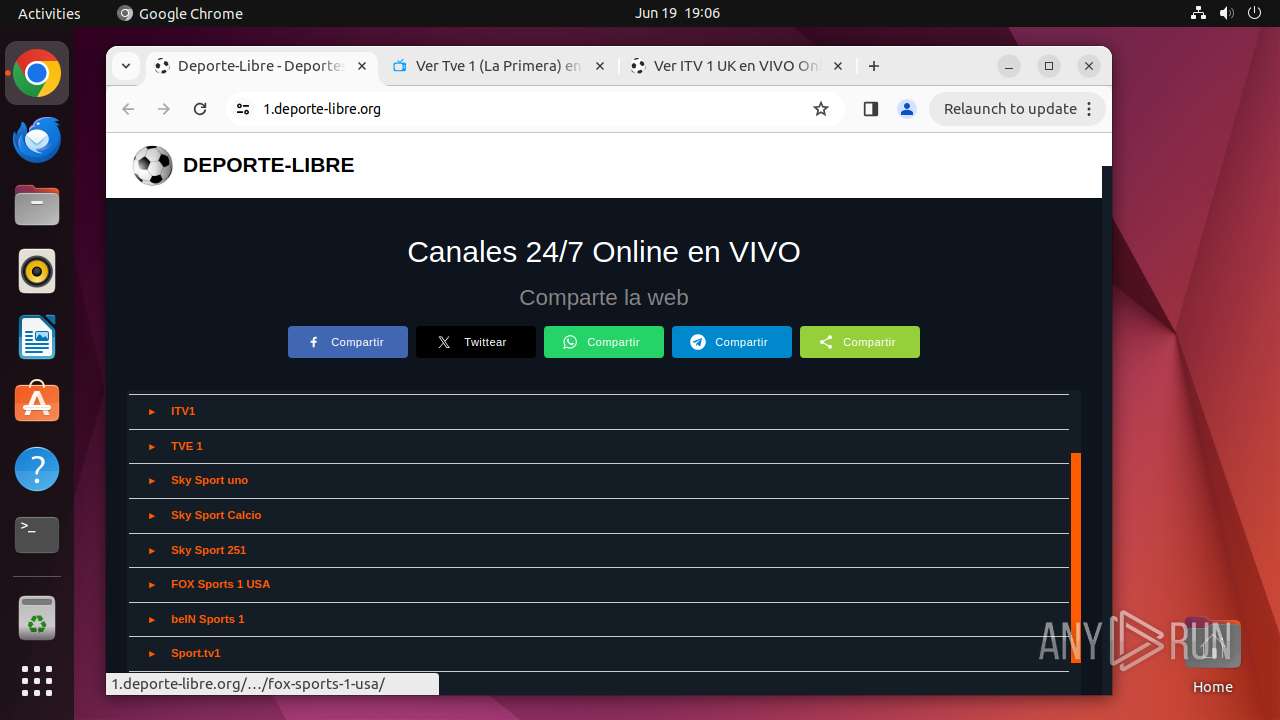Share on Facebook via Compartir button
This screenshot has height=720, width=1280.
point(348,342)
